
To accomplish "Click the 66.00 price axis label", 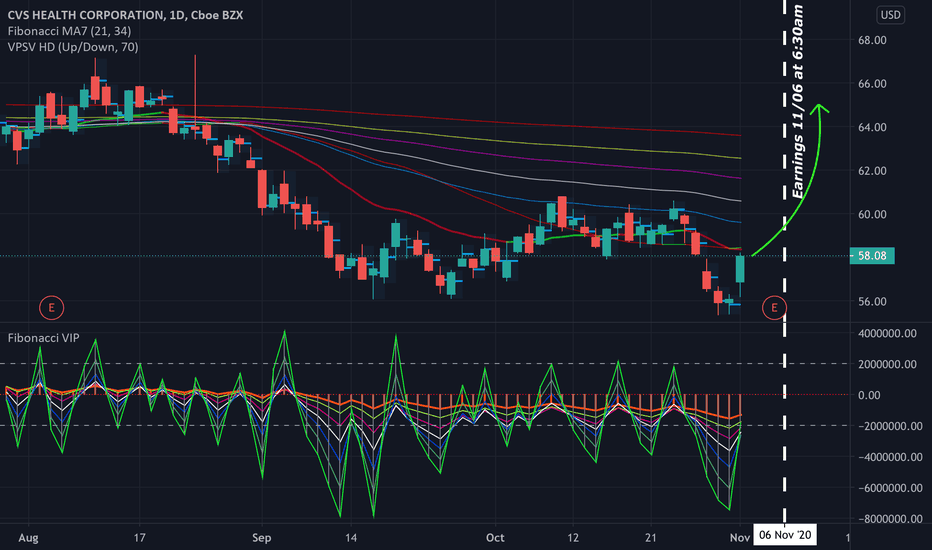I will pos(872,84).
